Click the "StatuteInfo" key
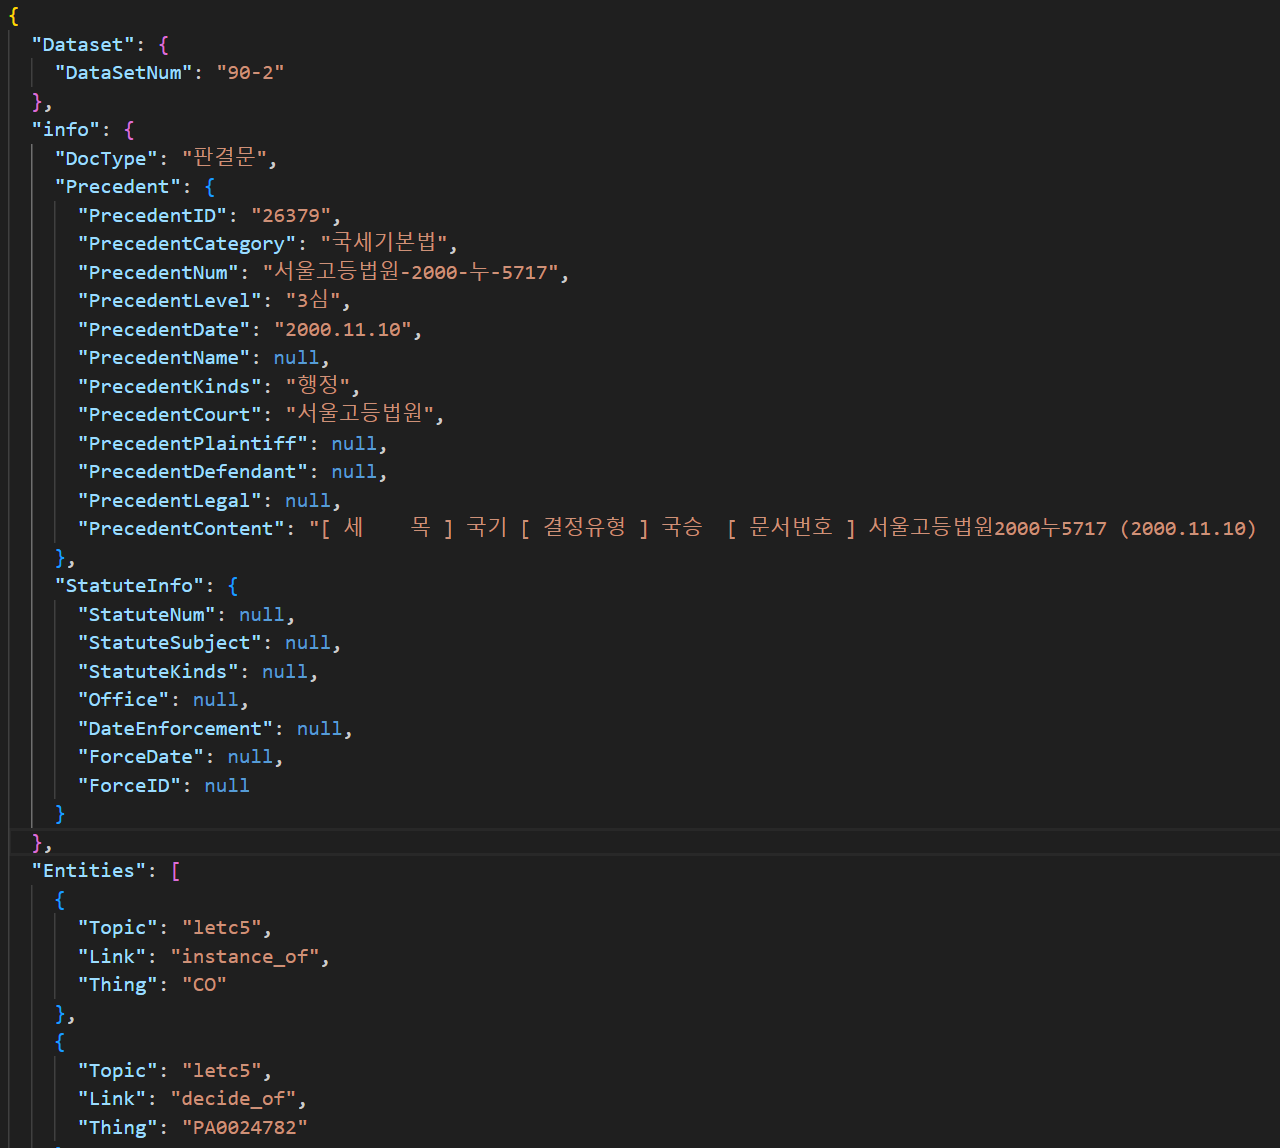The width and height of the screenshot is (1280, 1148). click(x=130, y=586)
